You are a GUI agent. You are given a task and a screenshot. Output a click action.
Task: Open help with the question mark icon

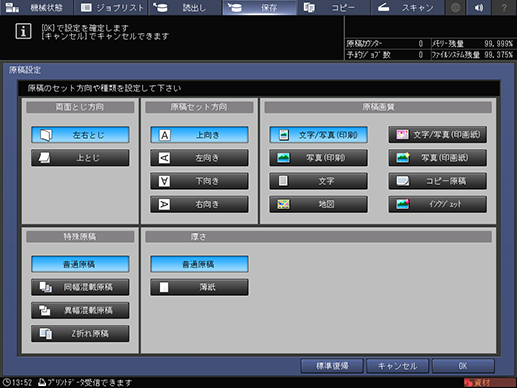point(504,7)
